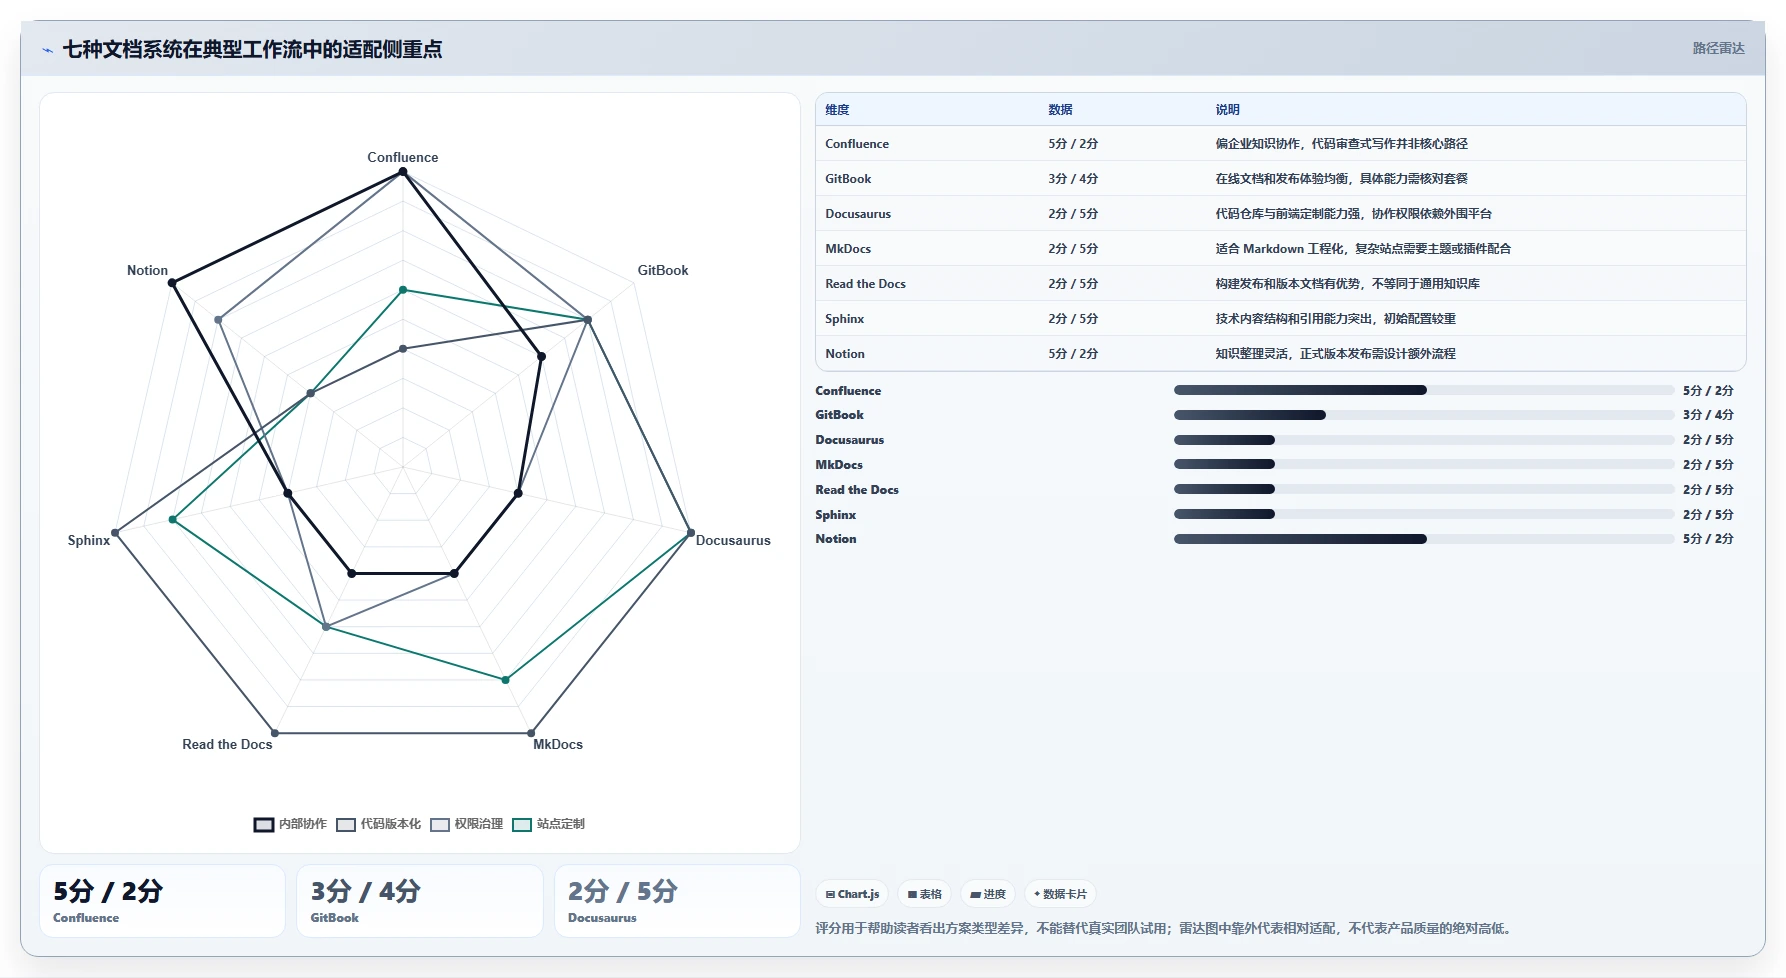This screenshot has height=978, width=1786.
Task: Open the Docusaurus 2分 / 5分 stat card
Action: tap(677, 901)
